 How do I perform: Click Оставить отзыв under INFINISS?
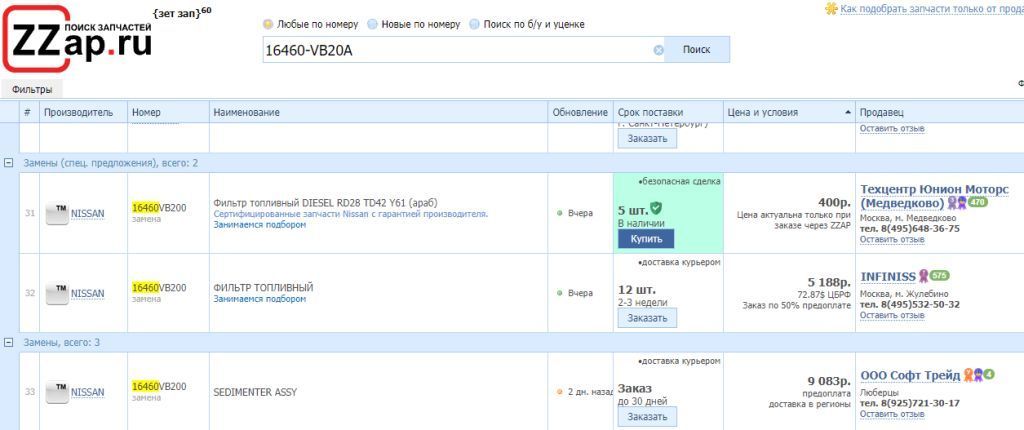(x=892, y=316)
